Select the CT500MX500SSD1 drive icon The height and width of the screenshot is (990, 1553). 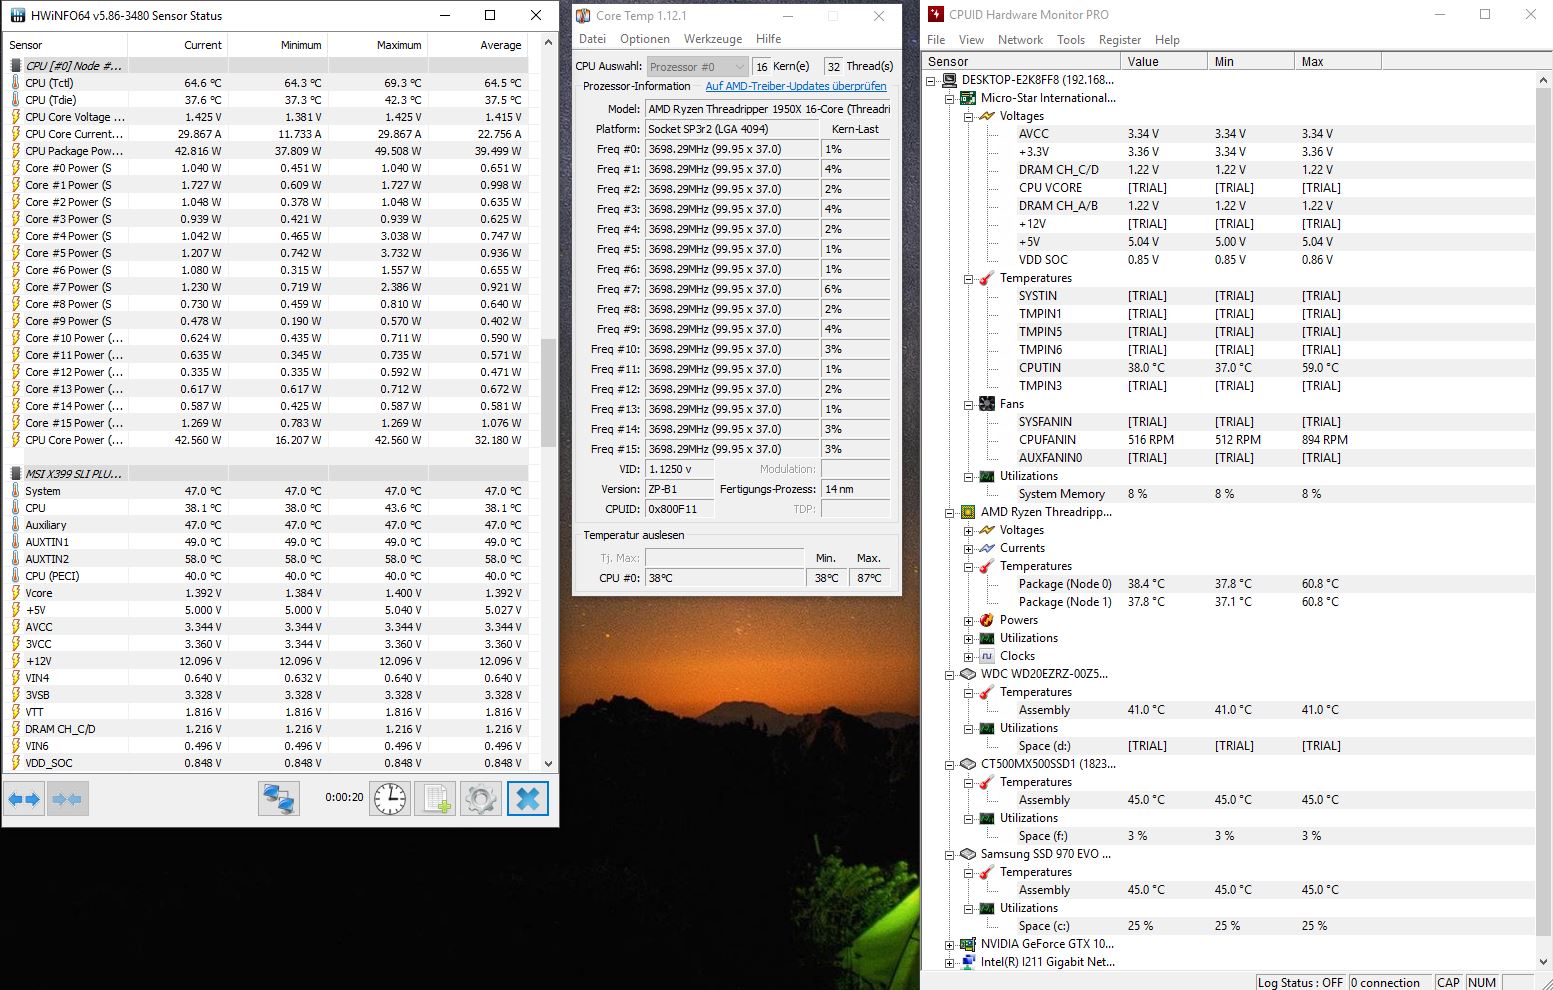[968, 764]
